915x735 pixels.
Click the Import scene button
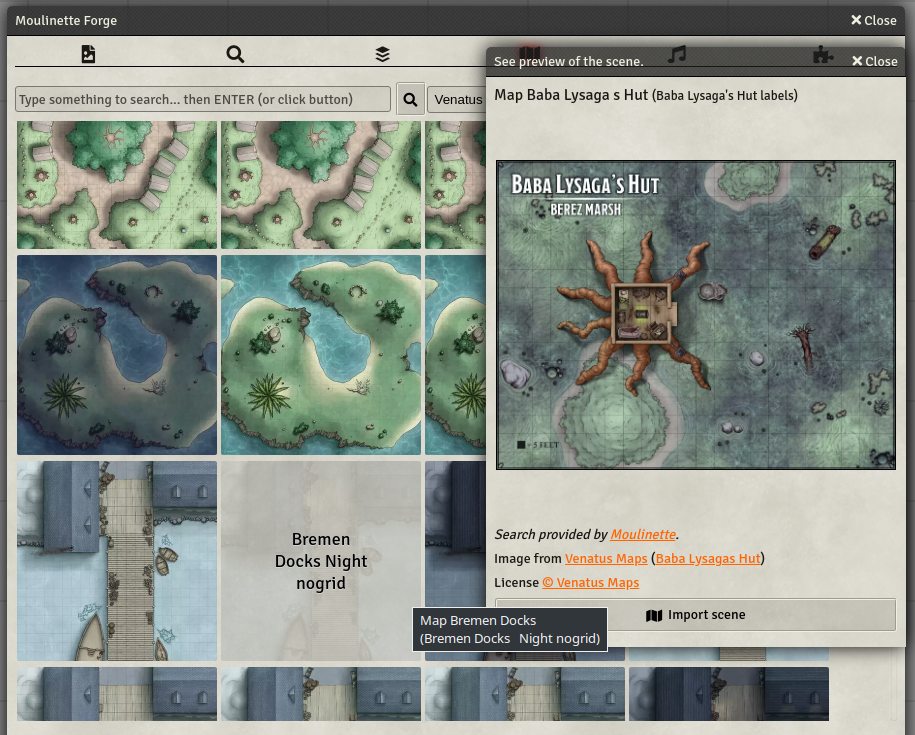pos(695,615)
